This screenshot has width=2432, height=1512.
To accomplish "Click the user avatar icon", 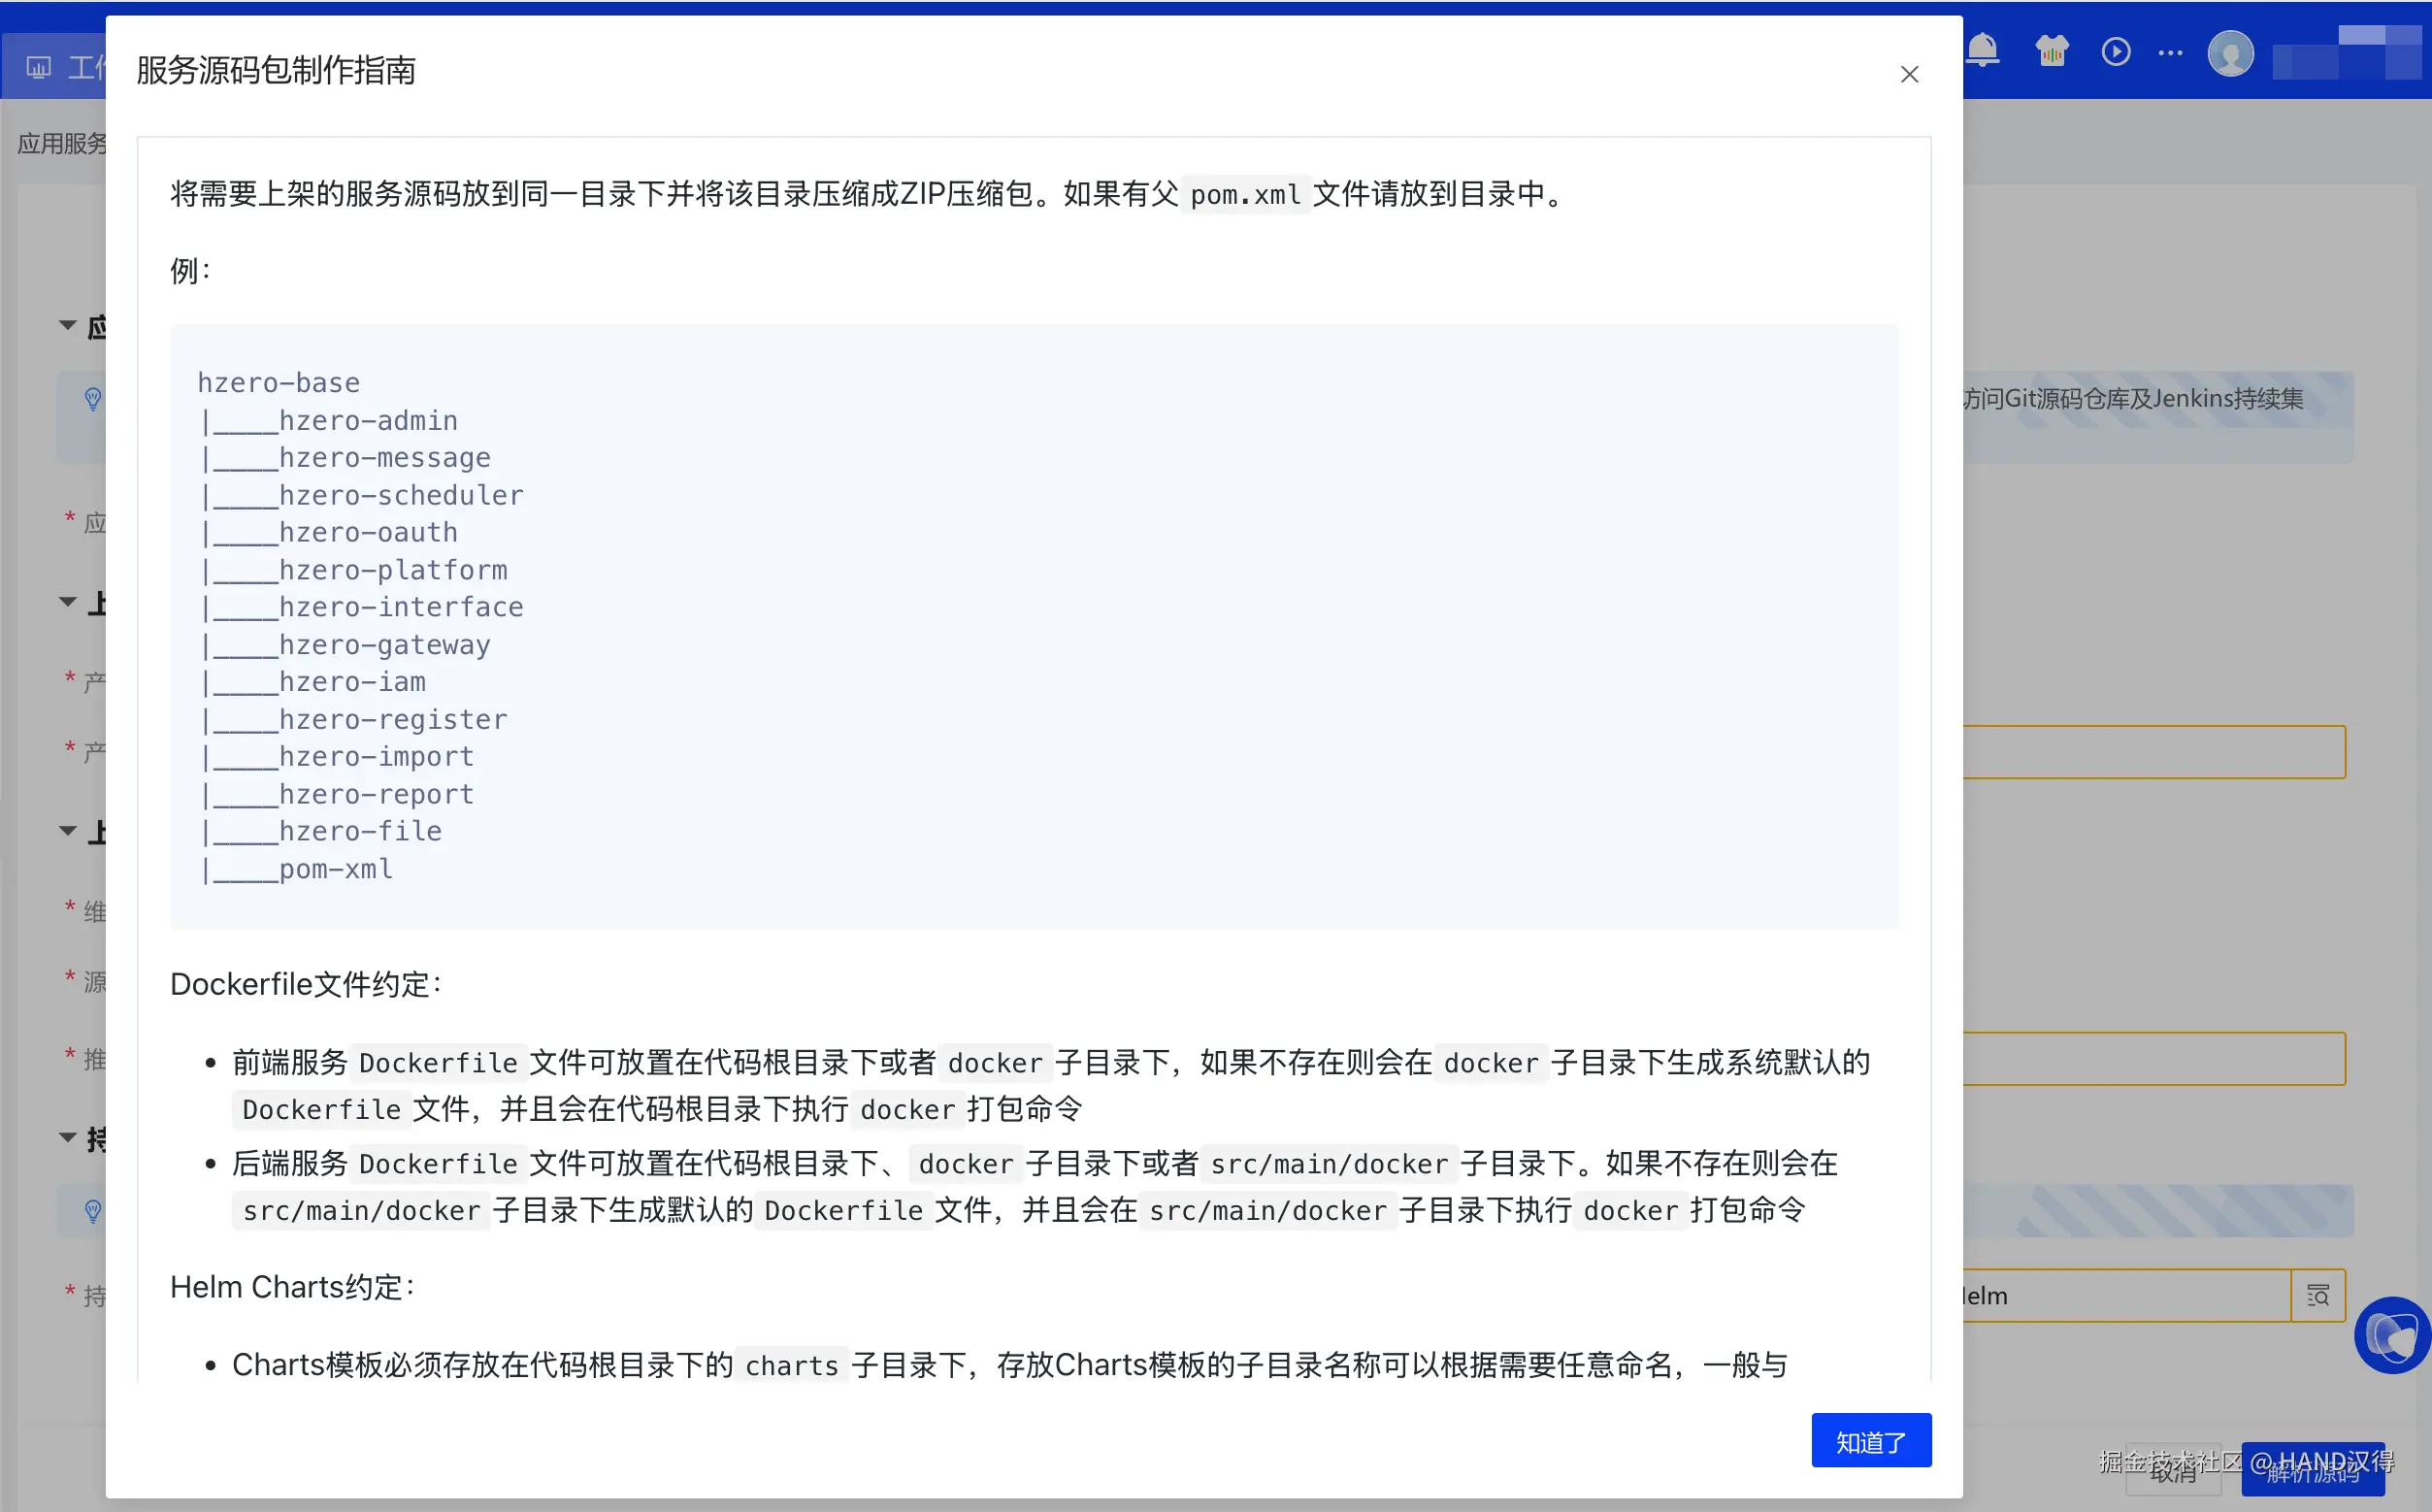I will pyautogui.click(x=2230, y=54).
